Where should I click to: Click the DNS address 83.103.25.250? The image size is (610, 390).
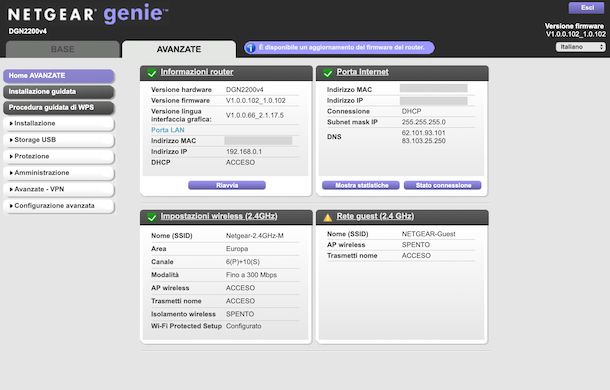point(424,141)
